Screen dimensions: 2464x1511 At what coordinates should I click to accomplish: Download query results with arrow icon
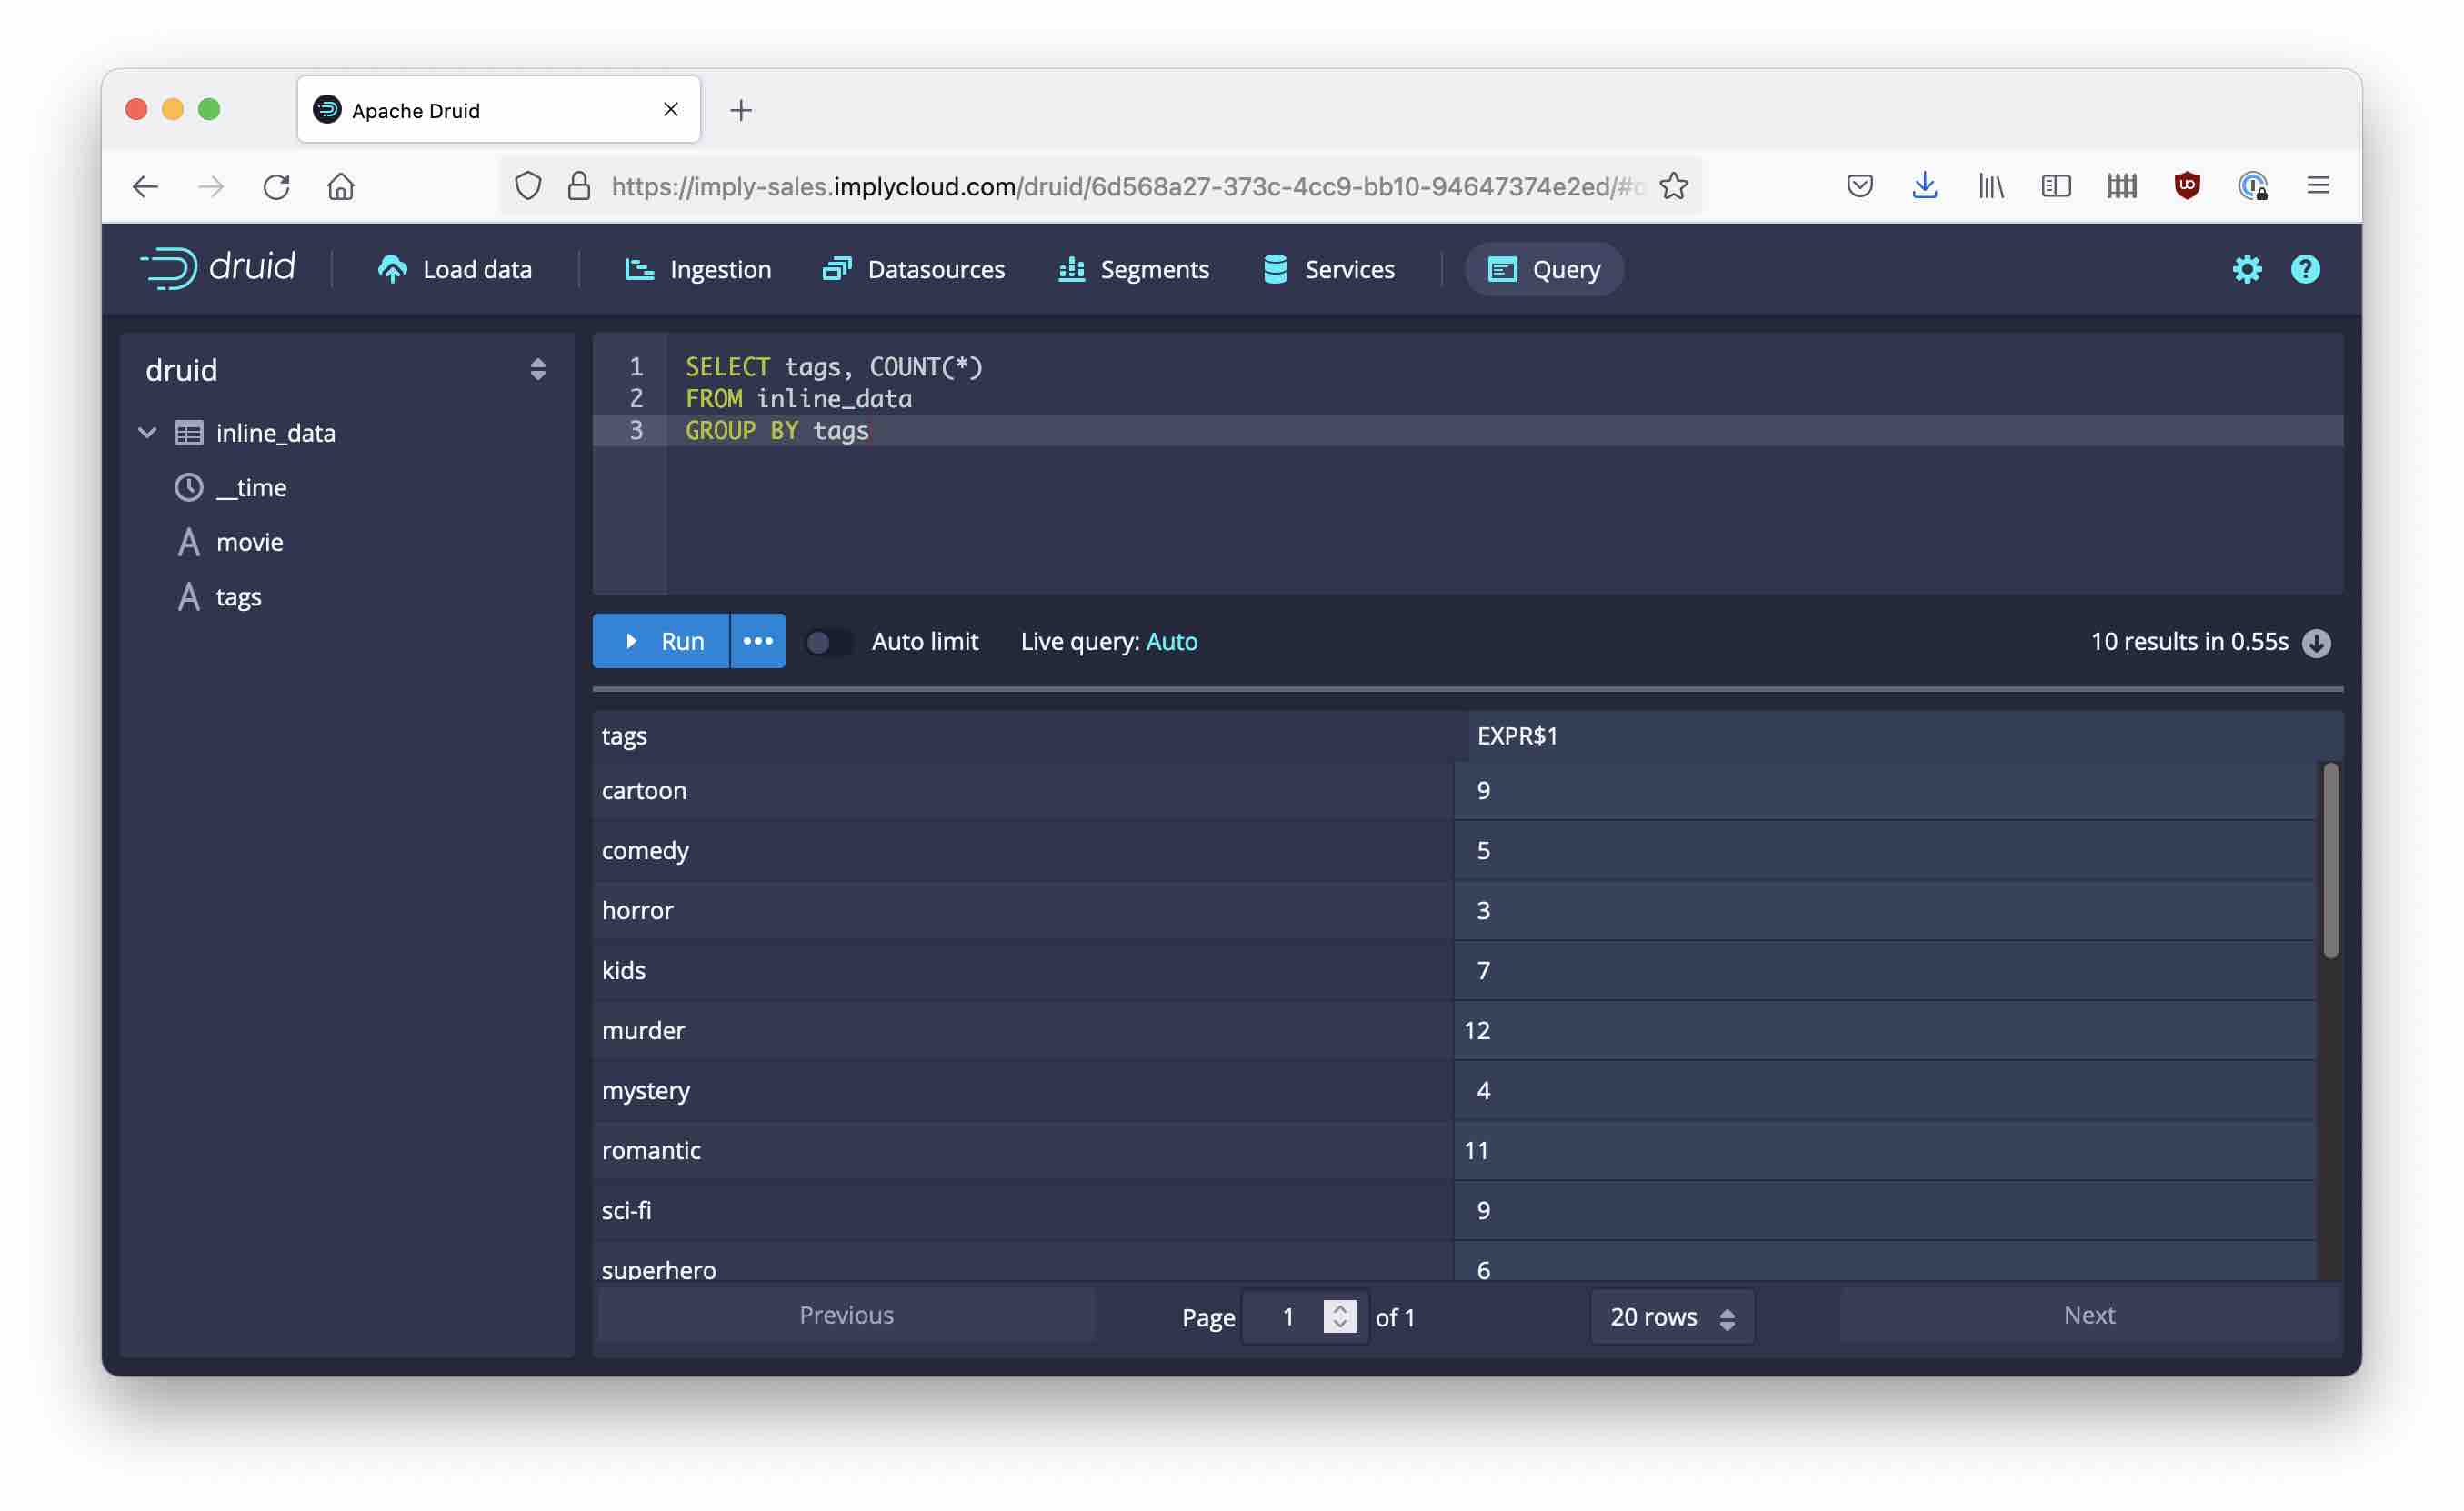click(2316, 642)
